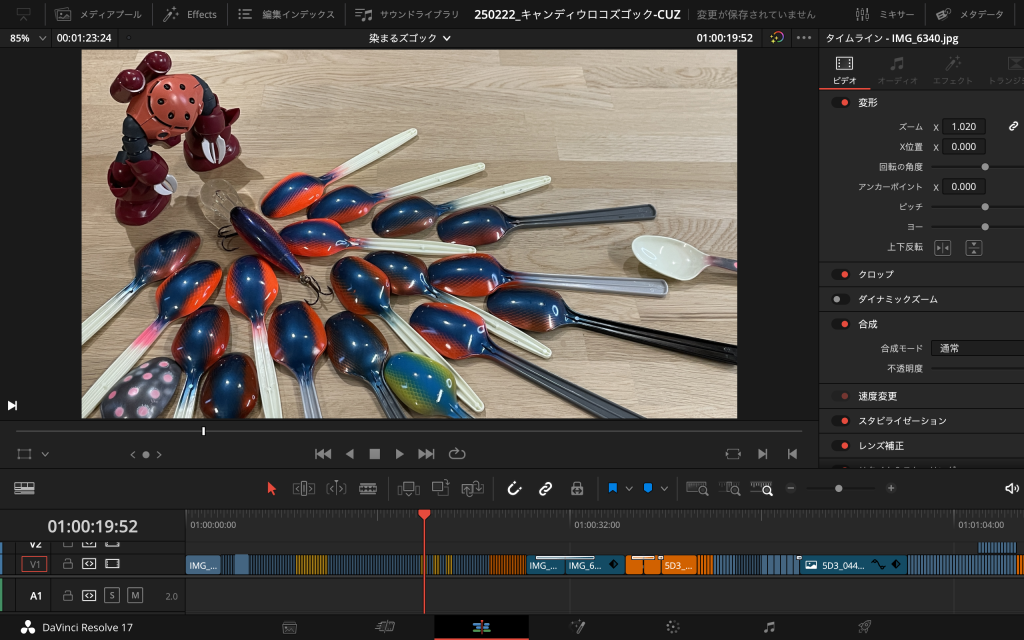Turn off the クロップ toggle

[840, 274]
